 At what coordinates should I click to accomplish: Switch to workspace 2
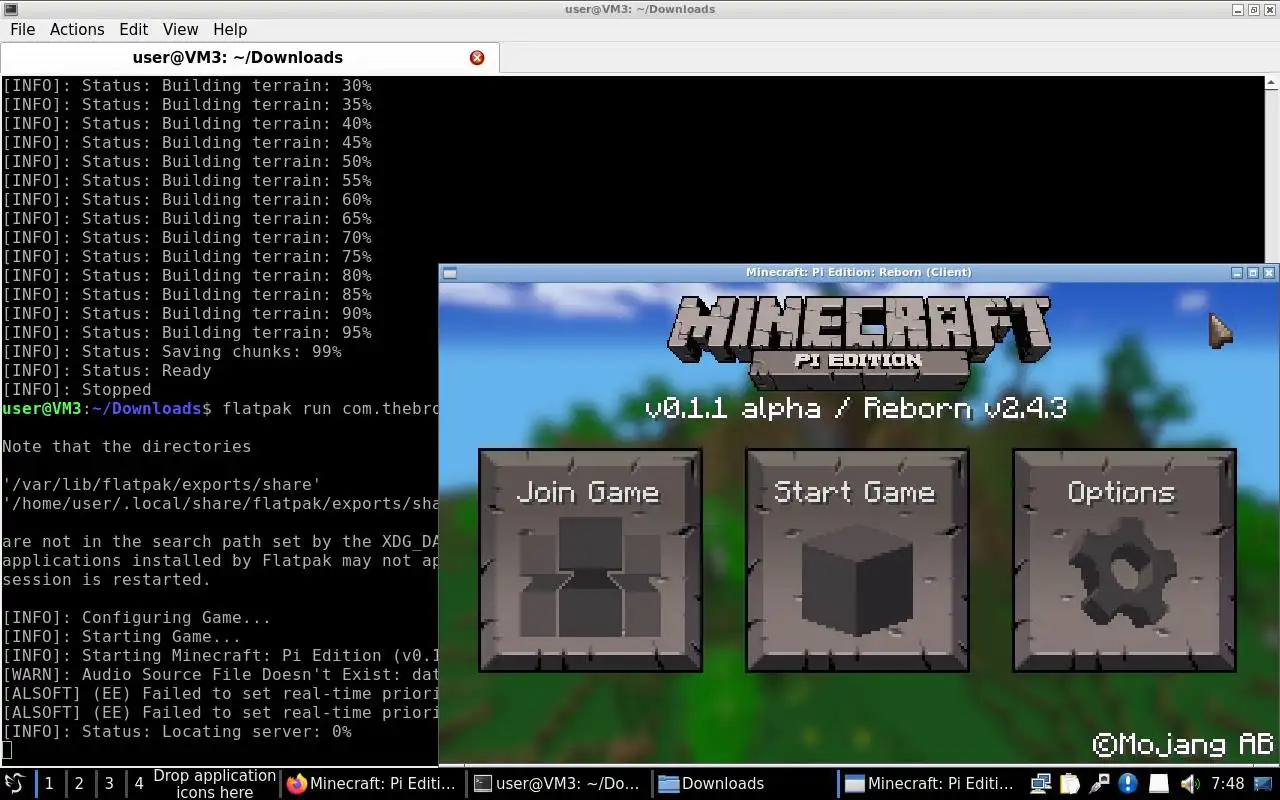click(x=79, y=783)
